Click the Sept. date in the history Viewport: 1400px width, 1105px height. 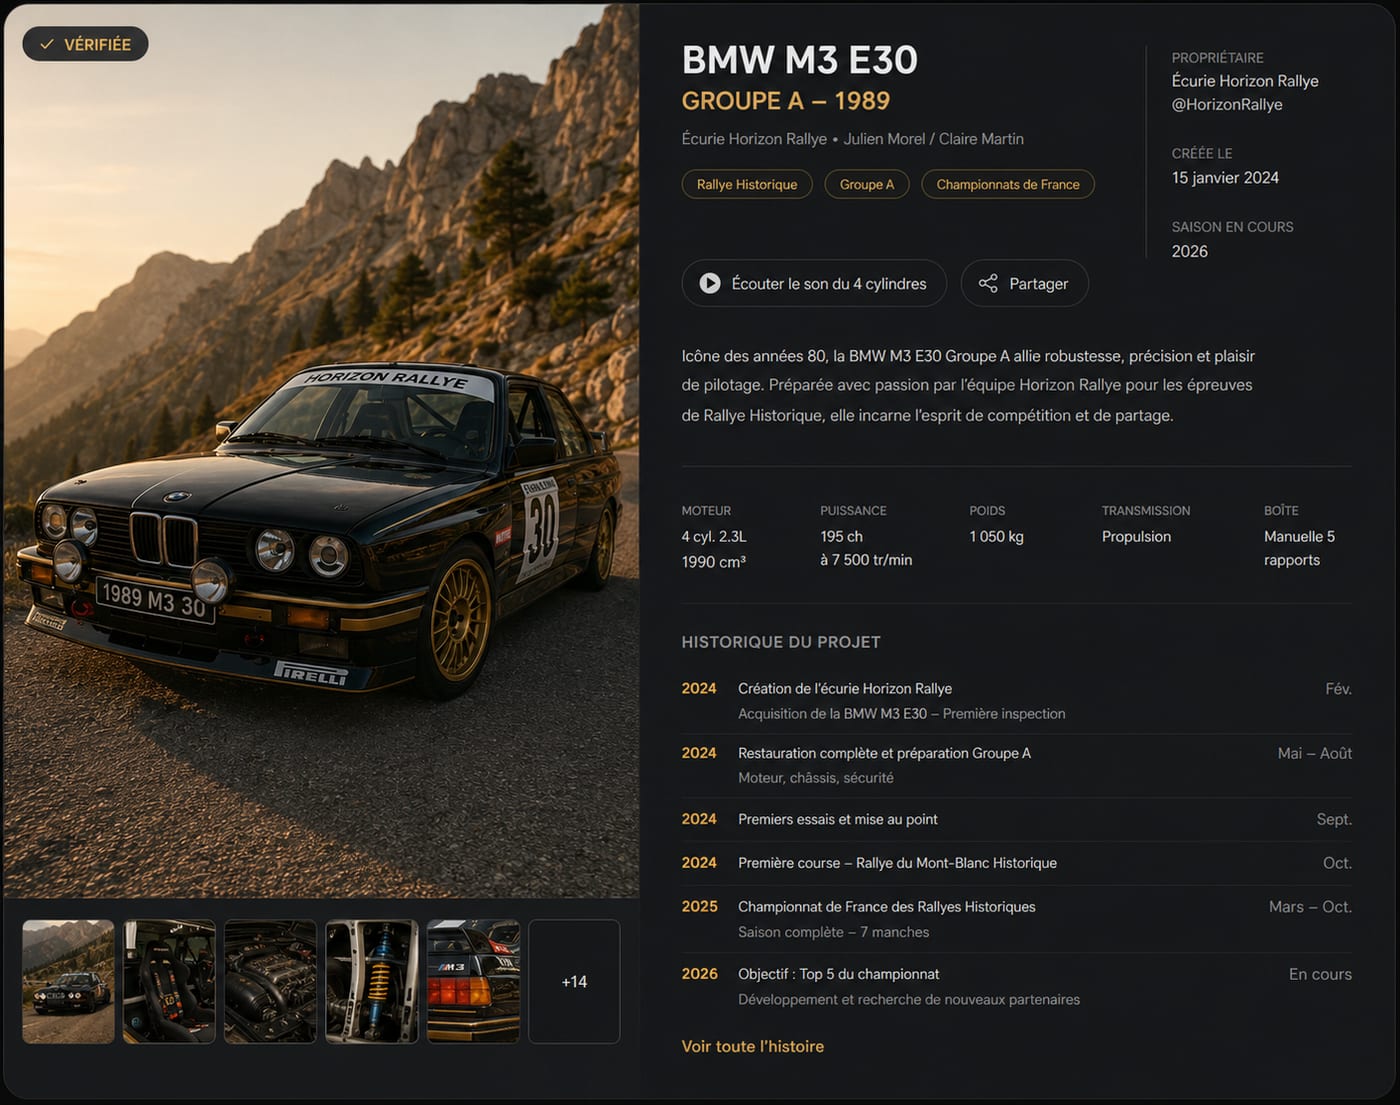1334,819
